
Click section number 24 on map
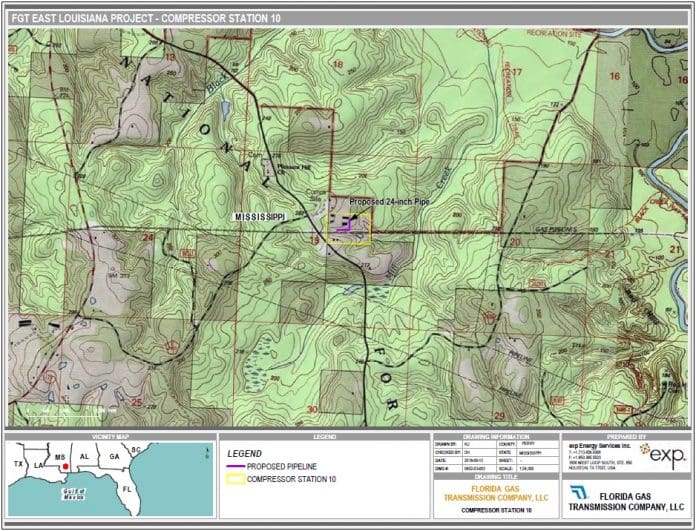(147, 238)
